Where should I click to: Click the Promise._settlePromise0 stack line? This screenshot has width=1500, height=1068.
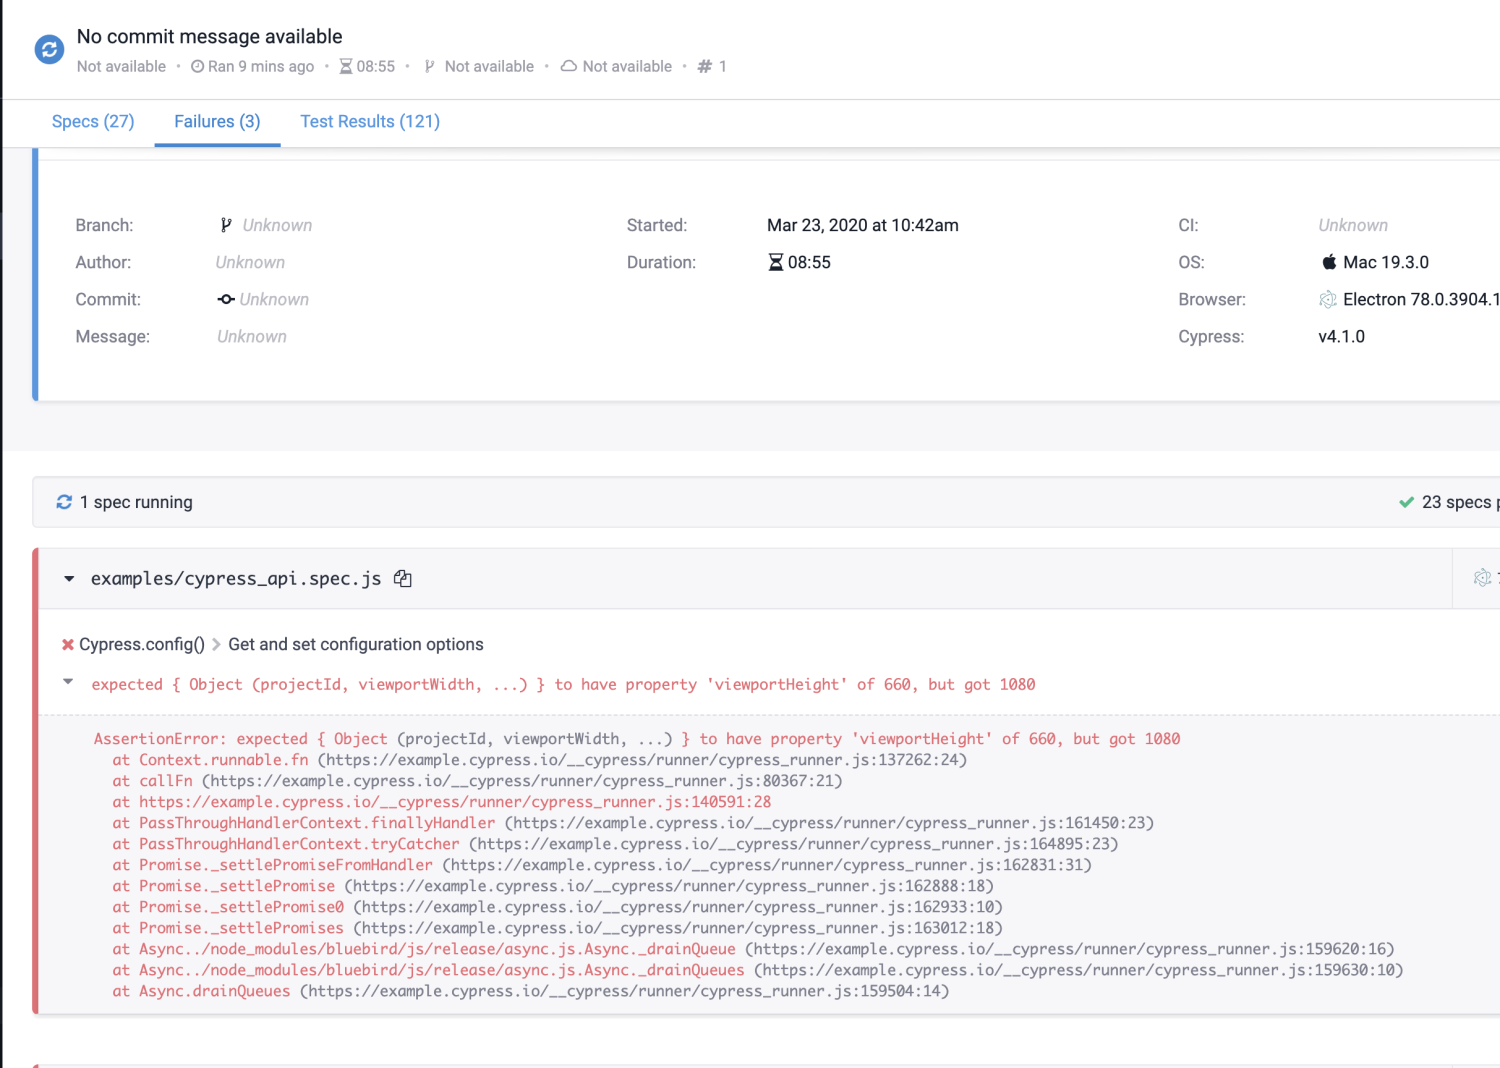(x=557, y=907)
